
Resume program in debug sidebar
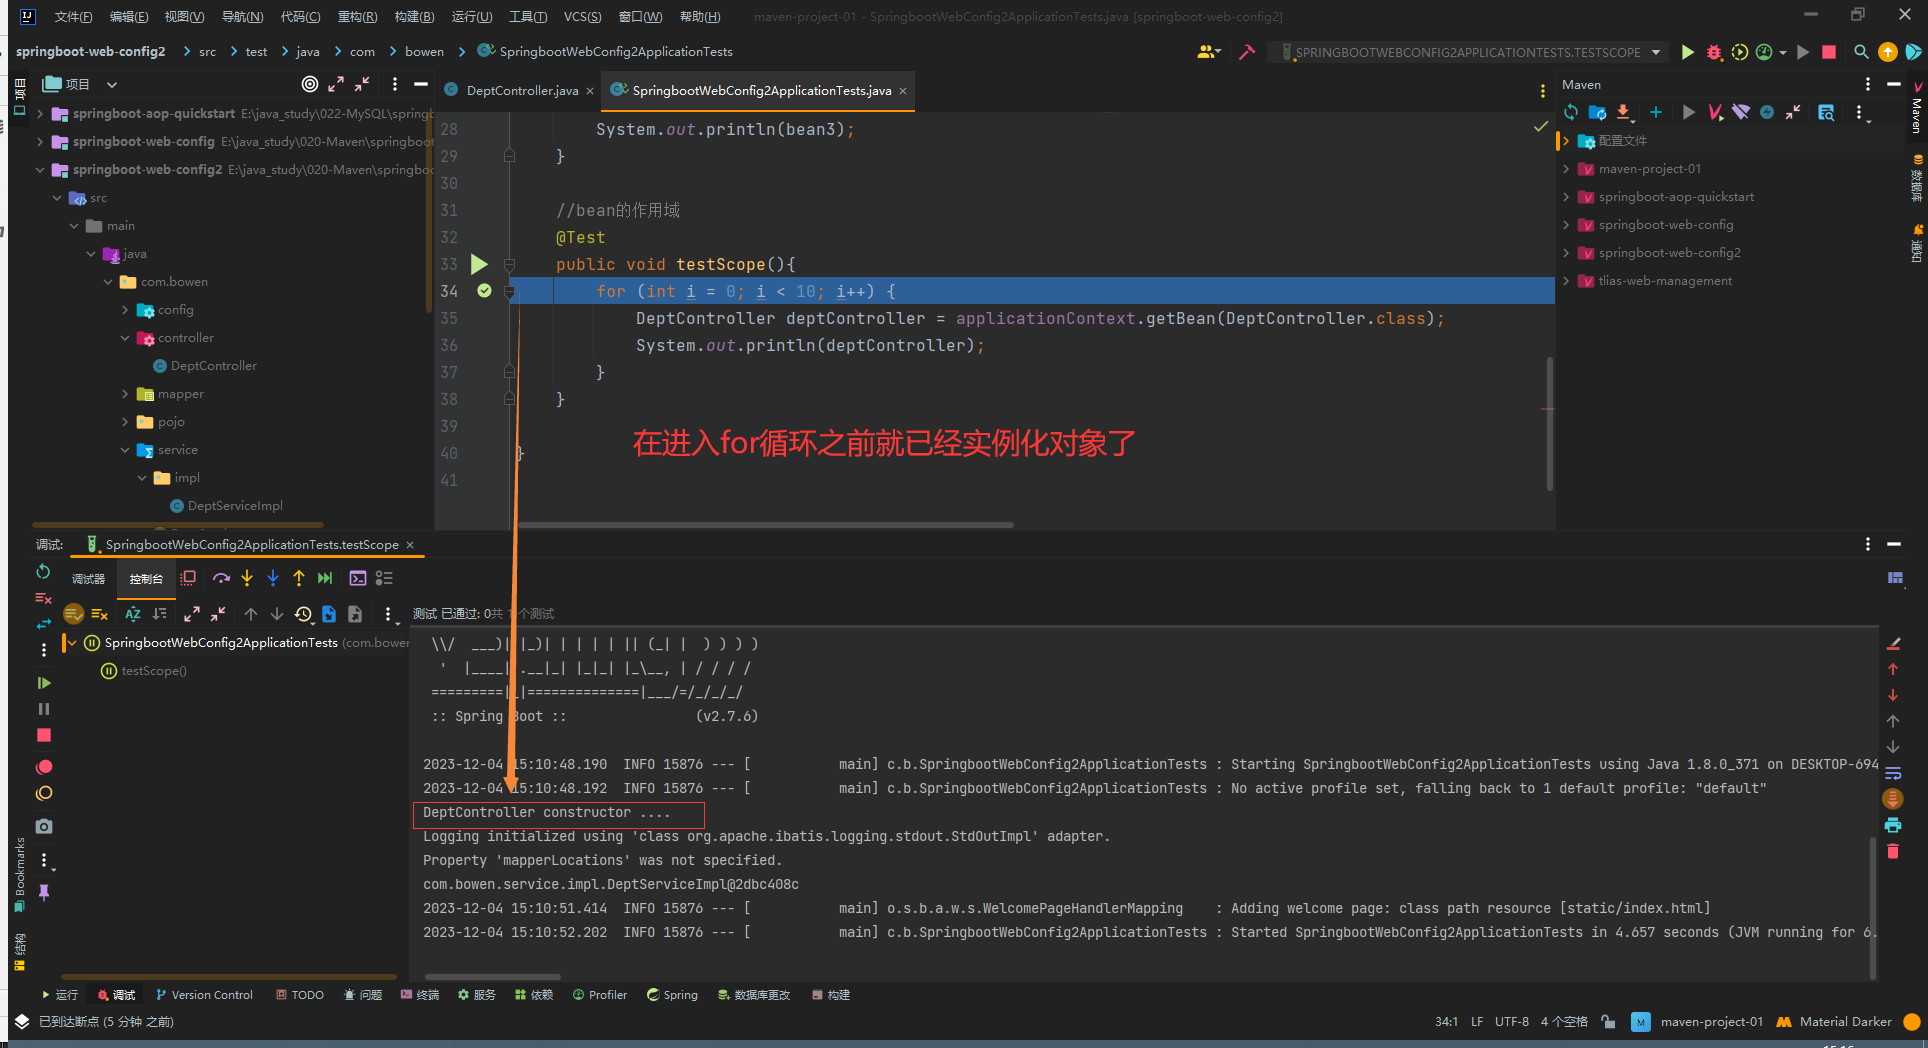click(43, 683)
